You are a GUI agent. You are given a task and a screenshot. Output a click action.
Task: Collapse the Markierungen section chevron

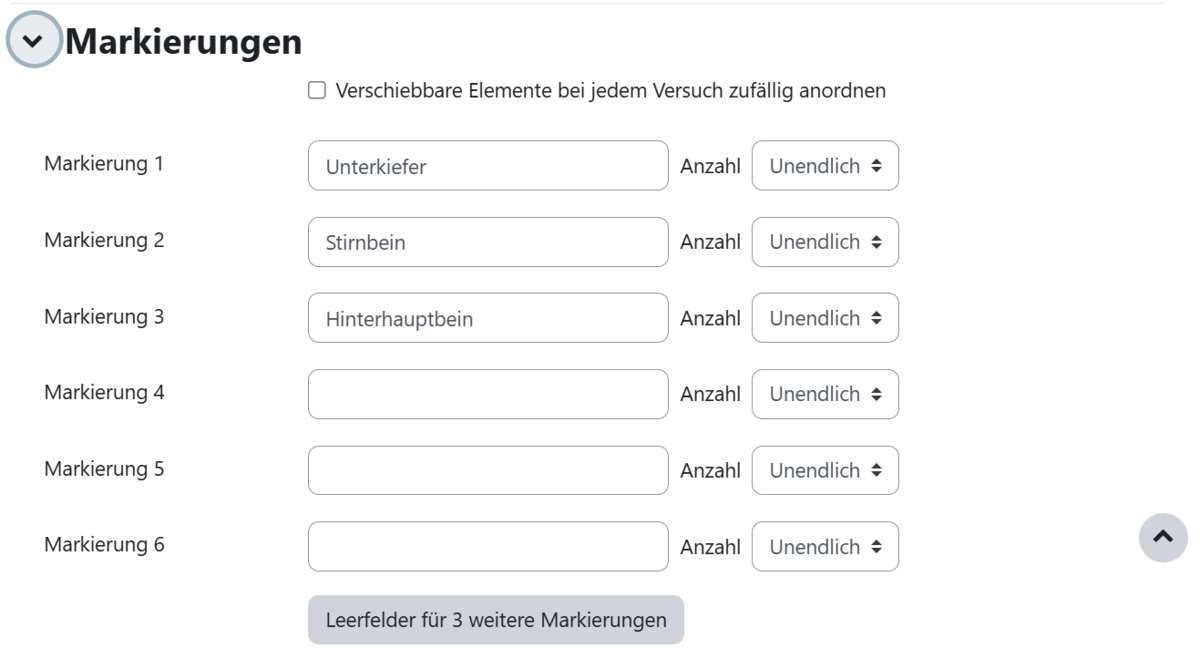coord(35,43)
